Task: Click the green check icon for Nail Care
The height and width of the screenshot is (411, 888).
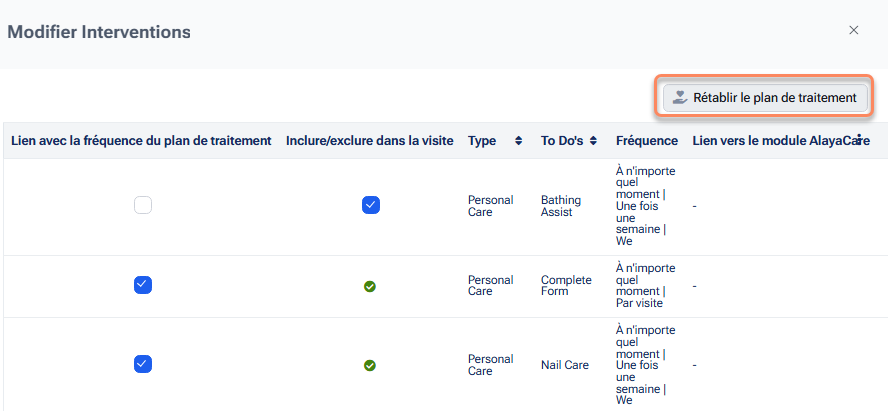Action: pyautogui.click(x=370, y=365)
